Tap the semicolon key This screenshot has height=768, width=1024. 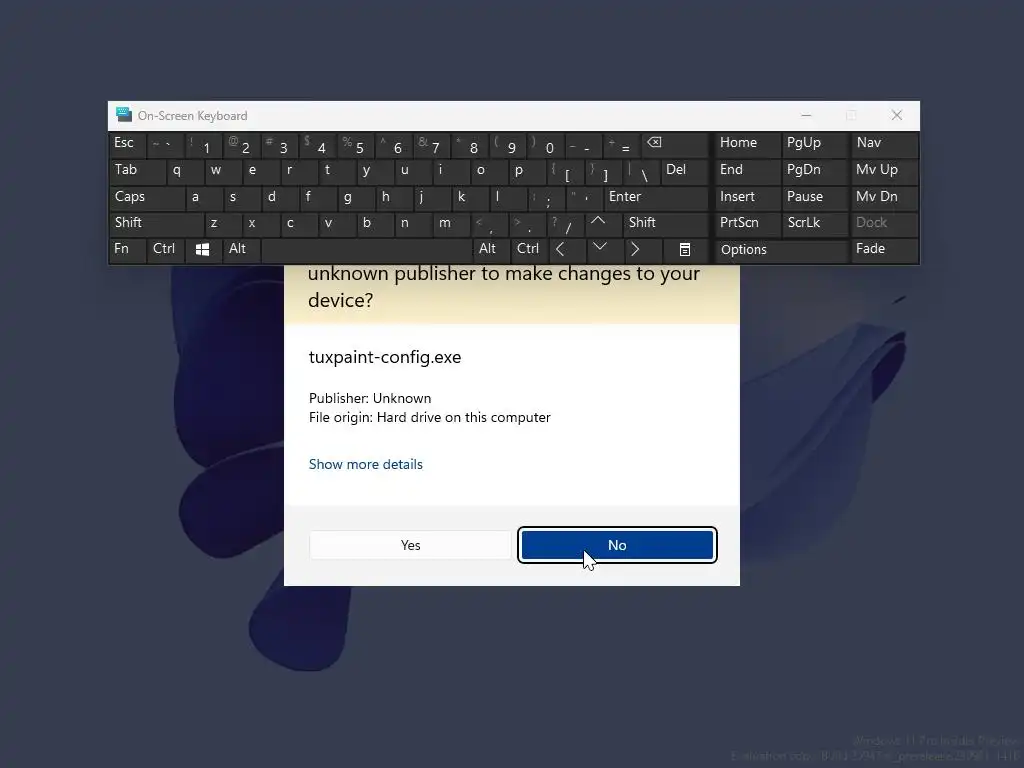coord(546,197)
